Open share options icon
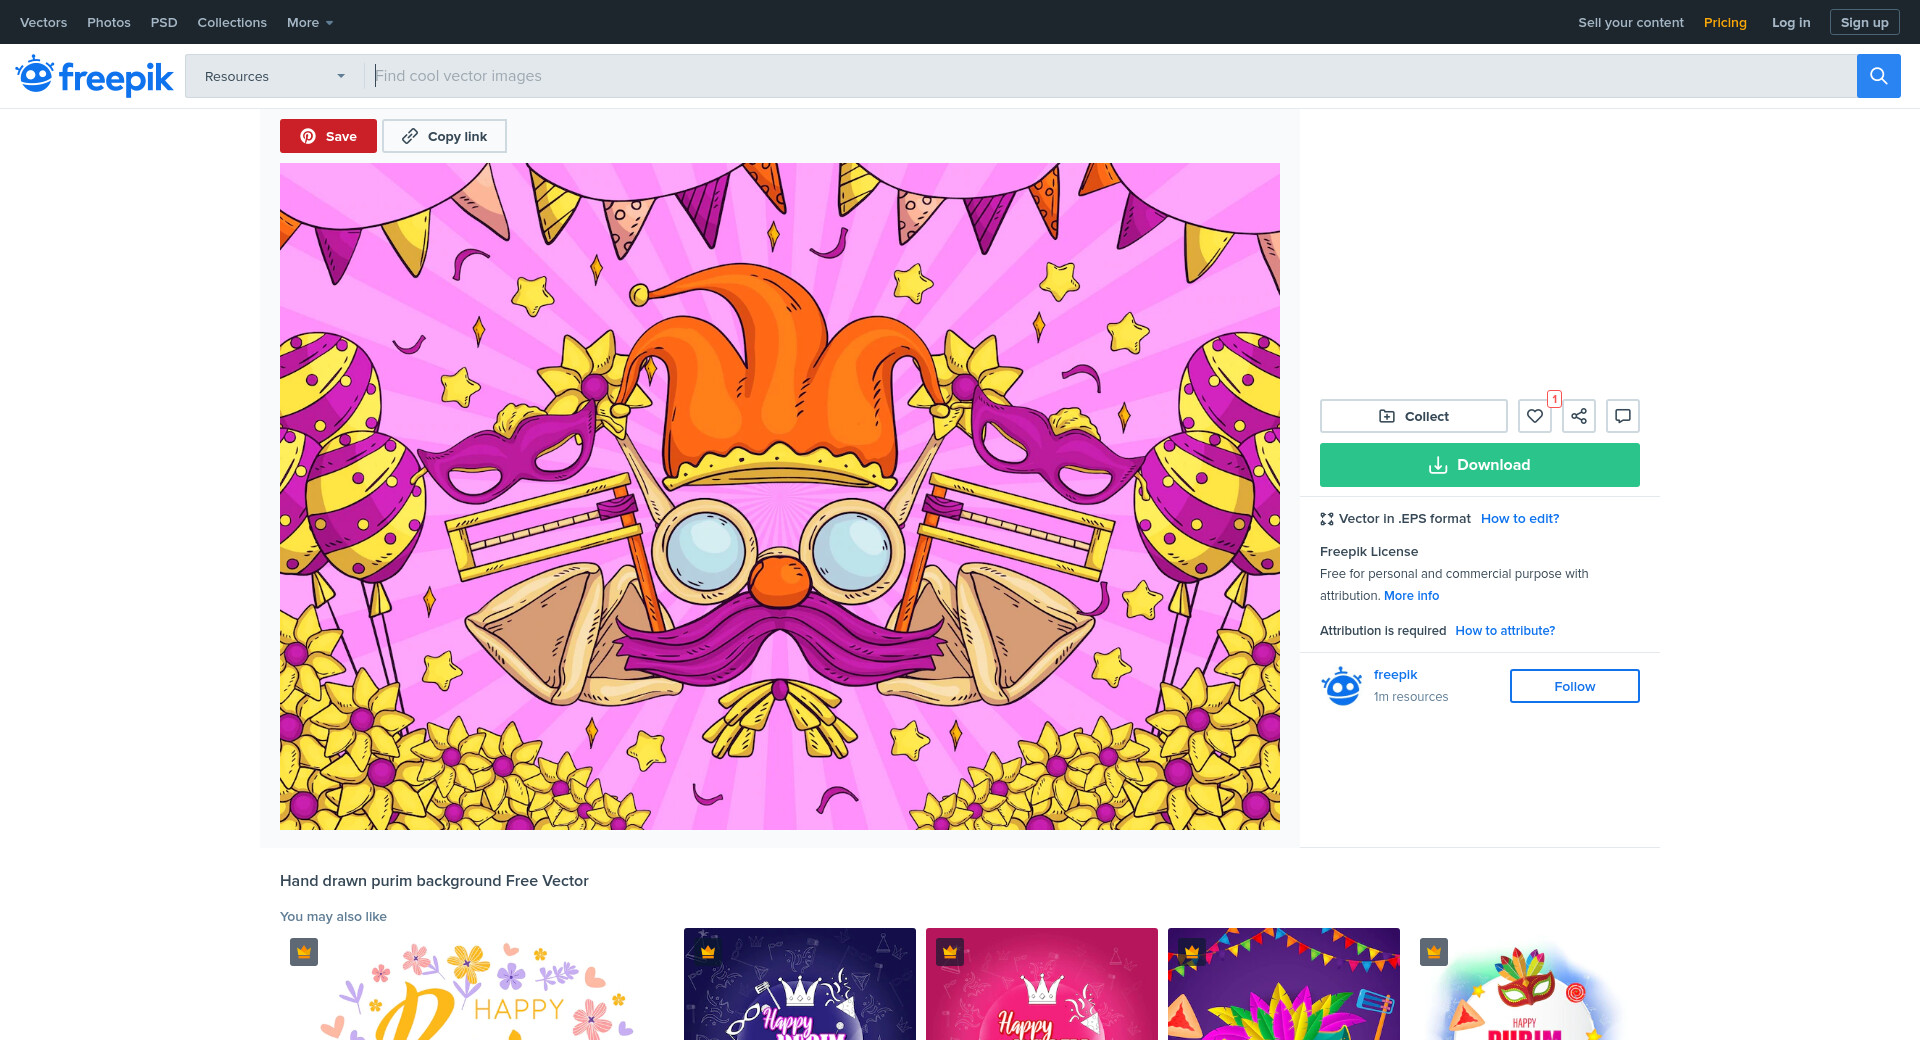The width and height of the screenshot is (1920, 1040). coord(1579,416)
